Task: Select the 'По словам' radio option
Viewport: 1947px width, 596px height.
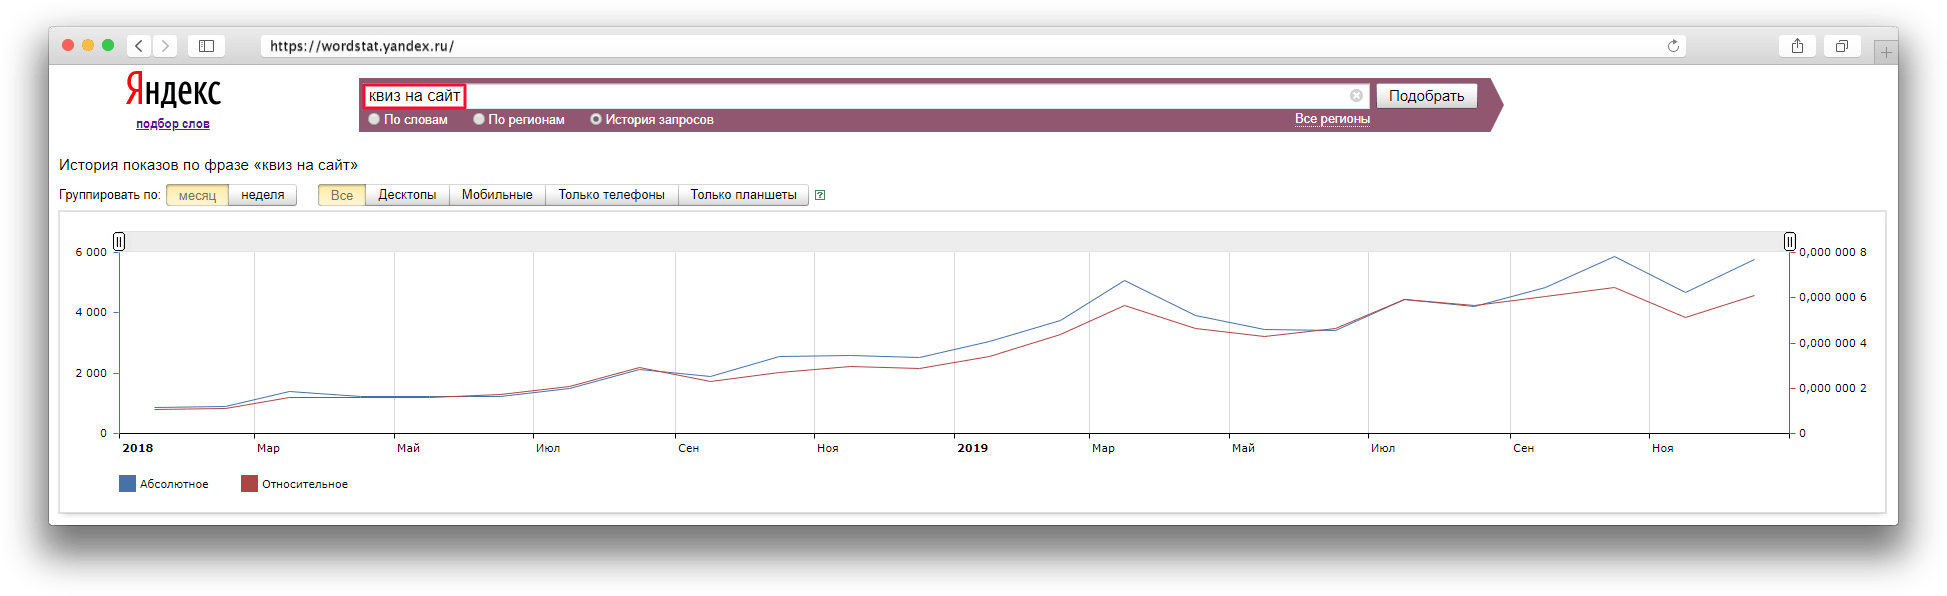Action: tap(375, 120)
